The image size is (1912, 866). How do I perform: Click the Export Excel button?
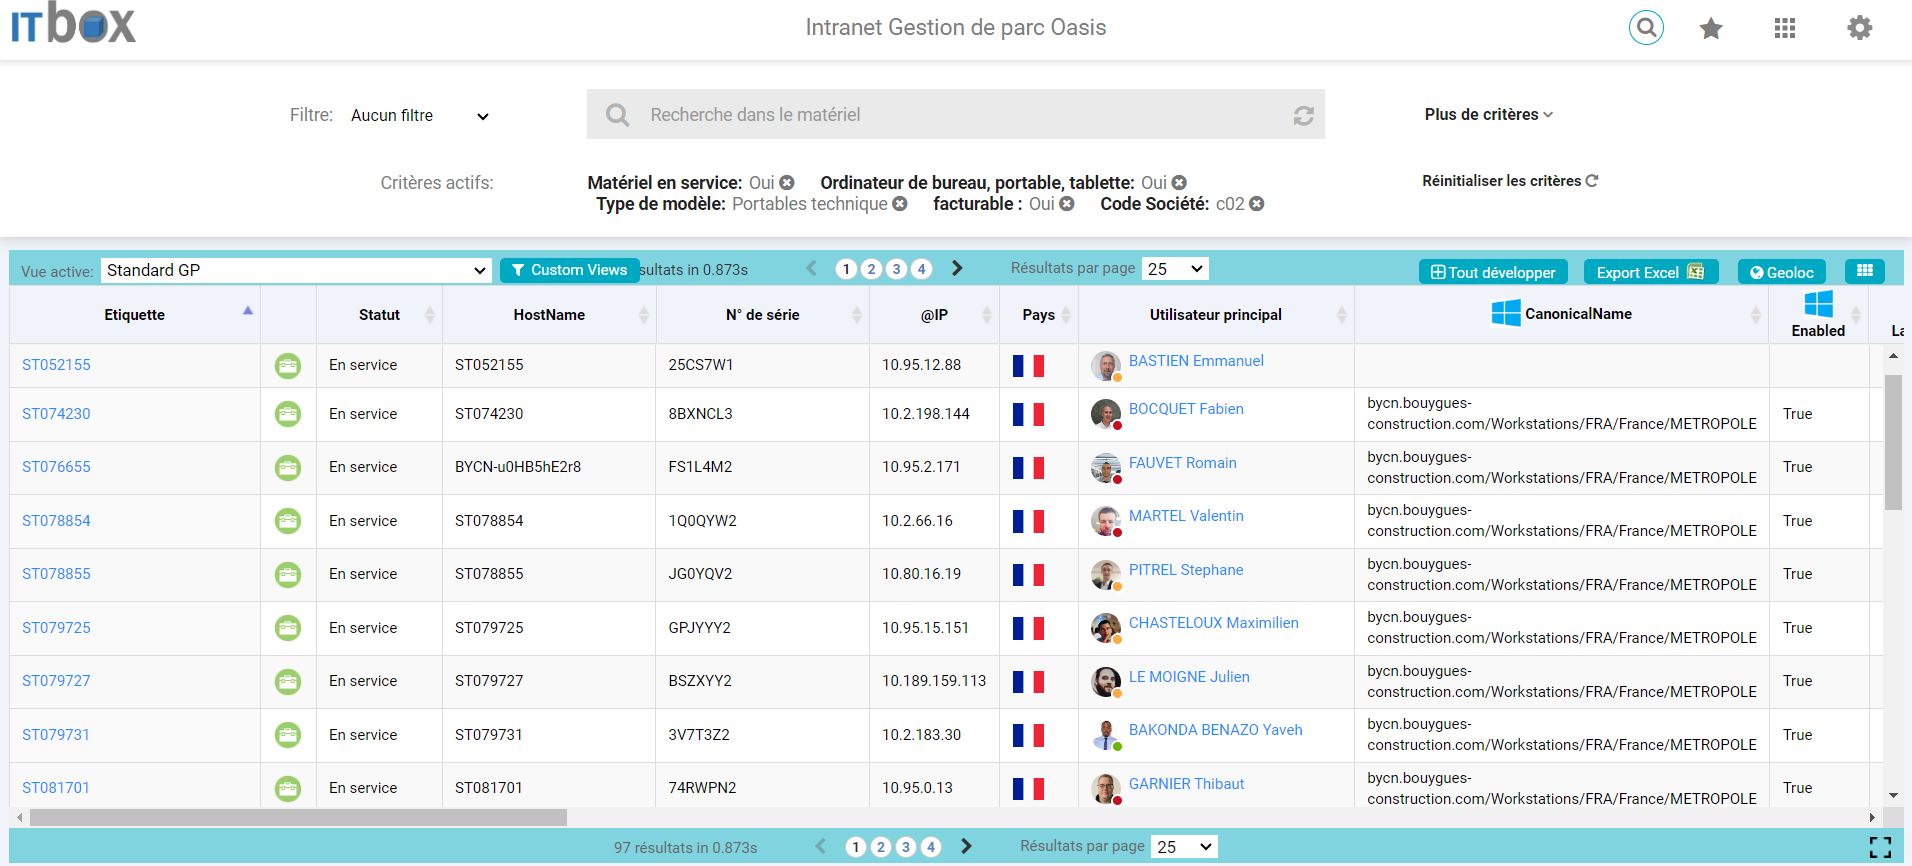[x=1649, y=272]
